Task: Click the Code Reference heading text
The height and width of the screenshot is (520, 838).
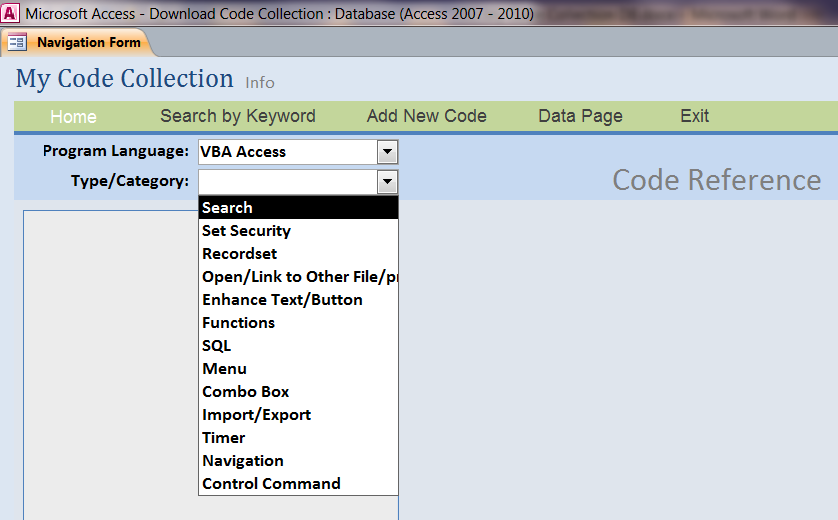Action: click(717, 180)
